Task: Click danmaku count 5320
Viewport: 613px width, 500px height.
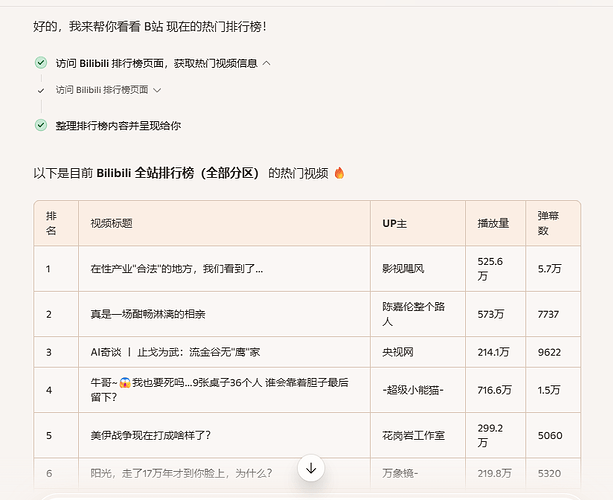Action: pos(549,473)
